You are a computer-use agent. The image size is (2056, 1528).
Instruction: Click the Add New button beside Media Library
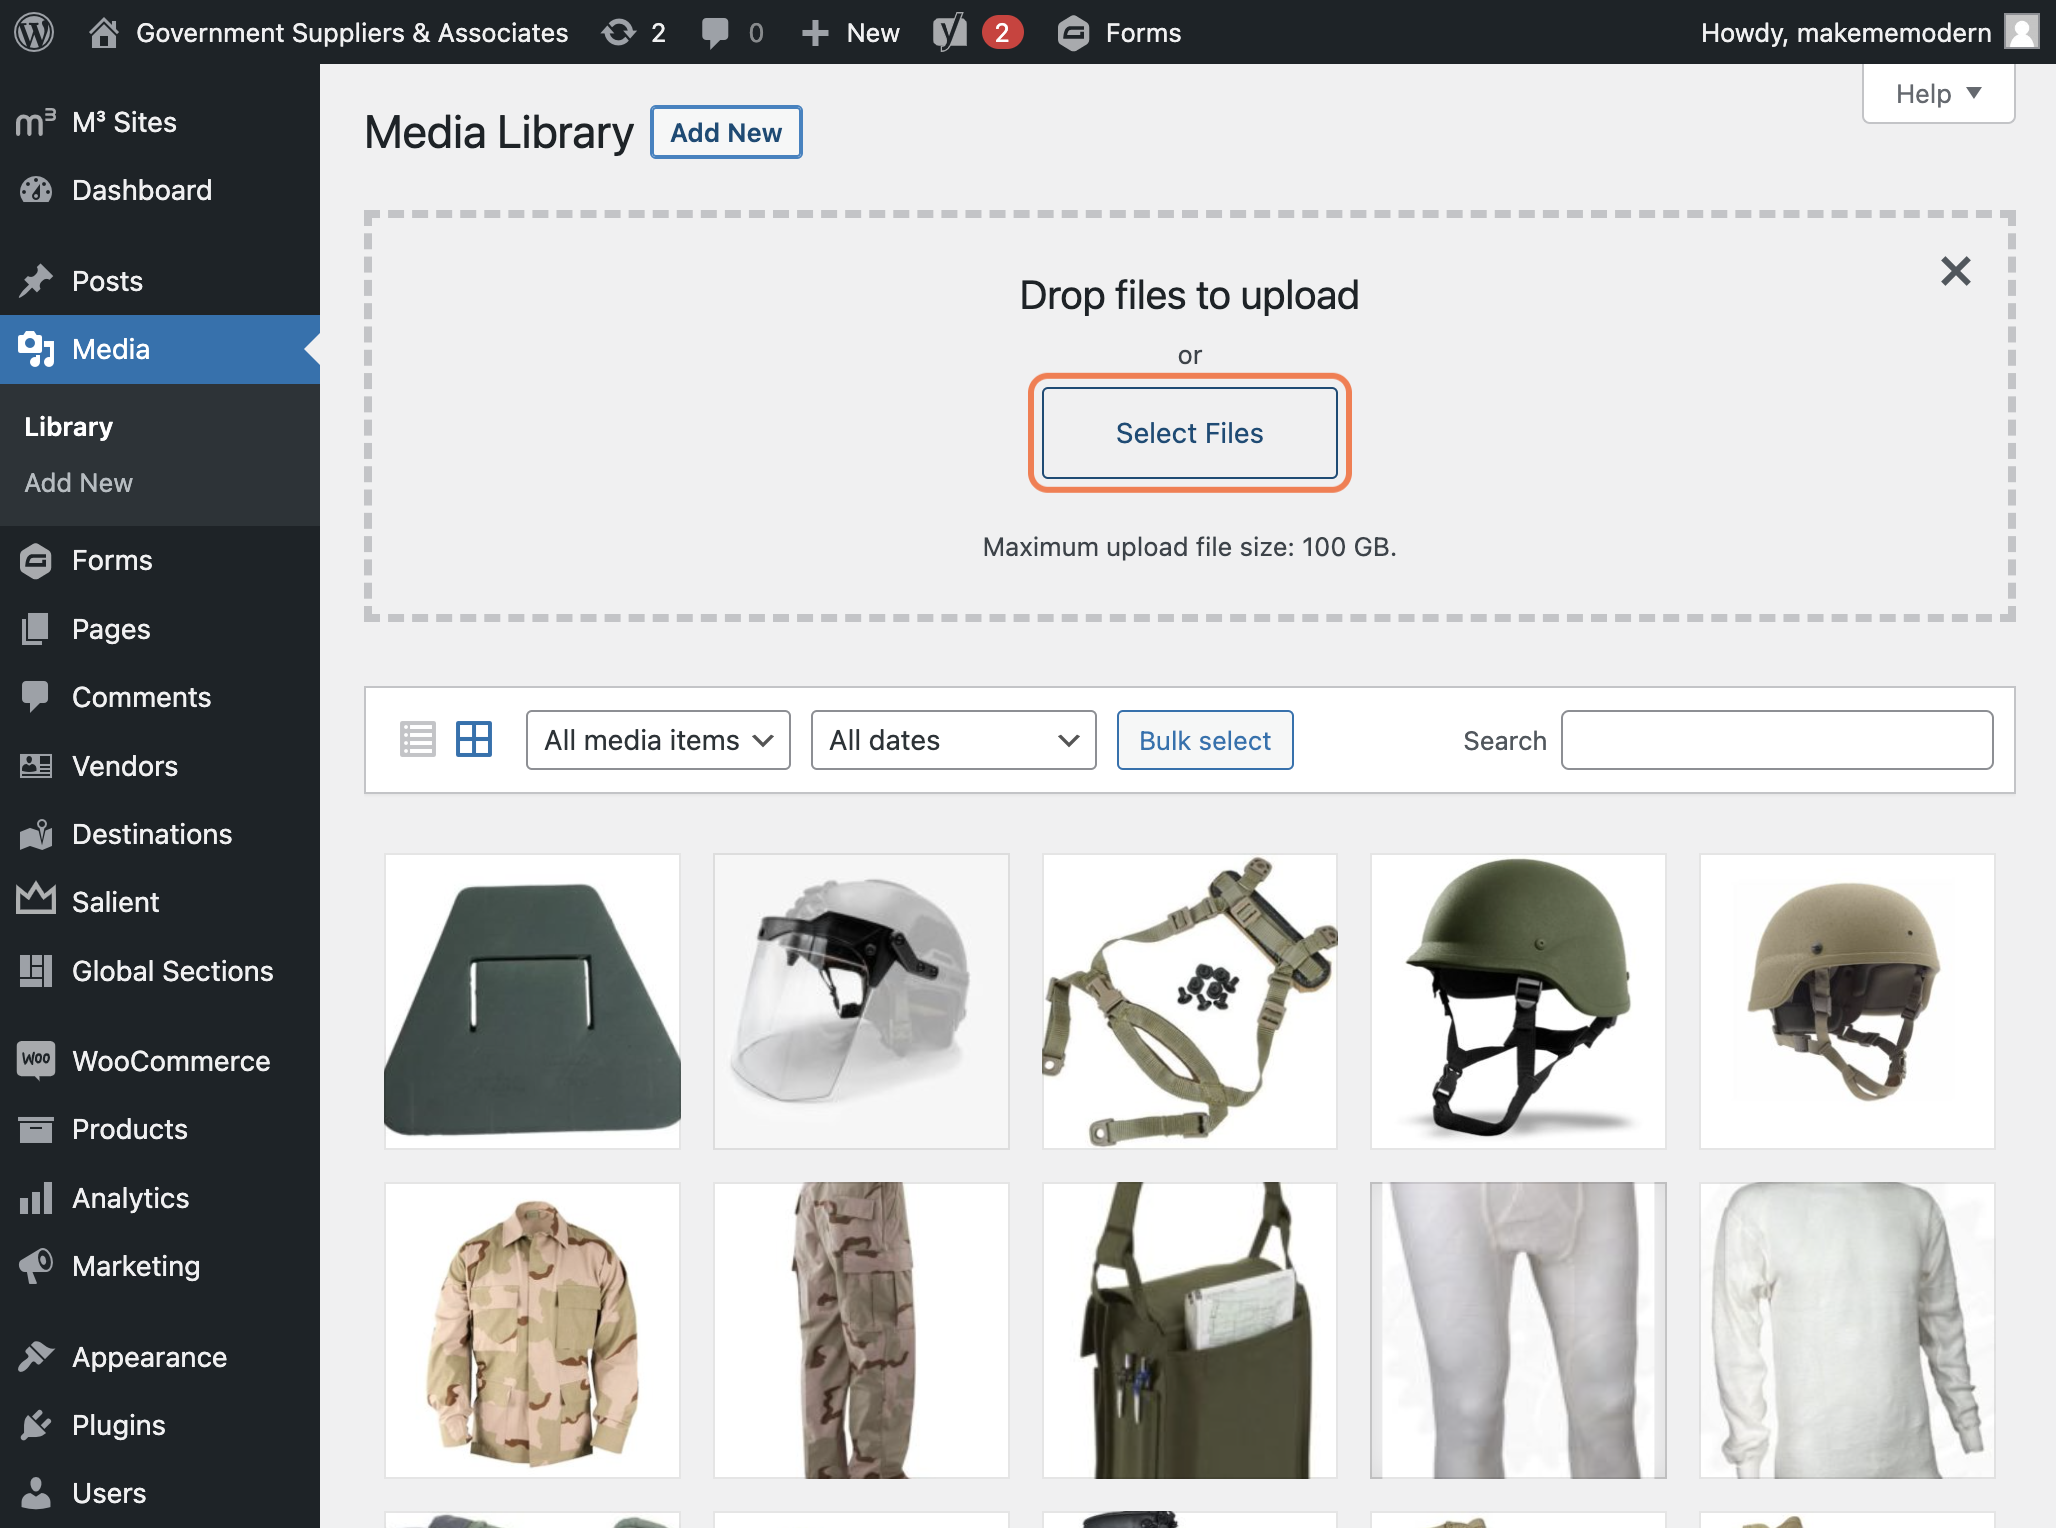726,132
